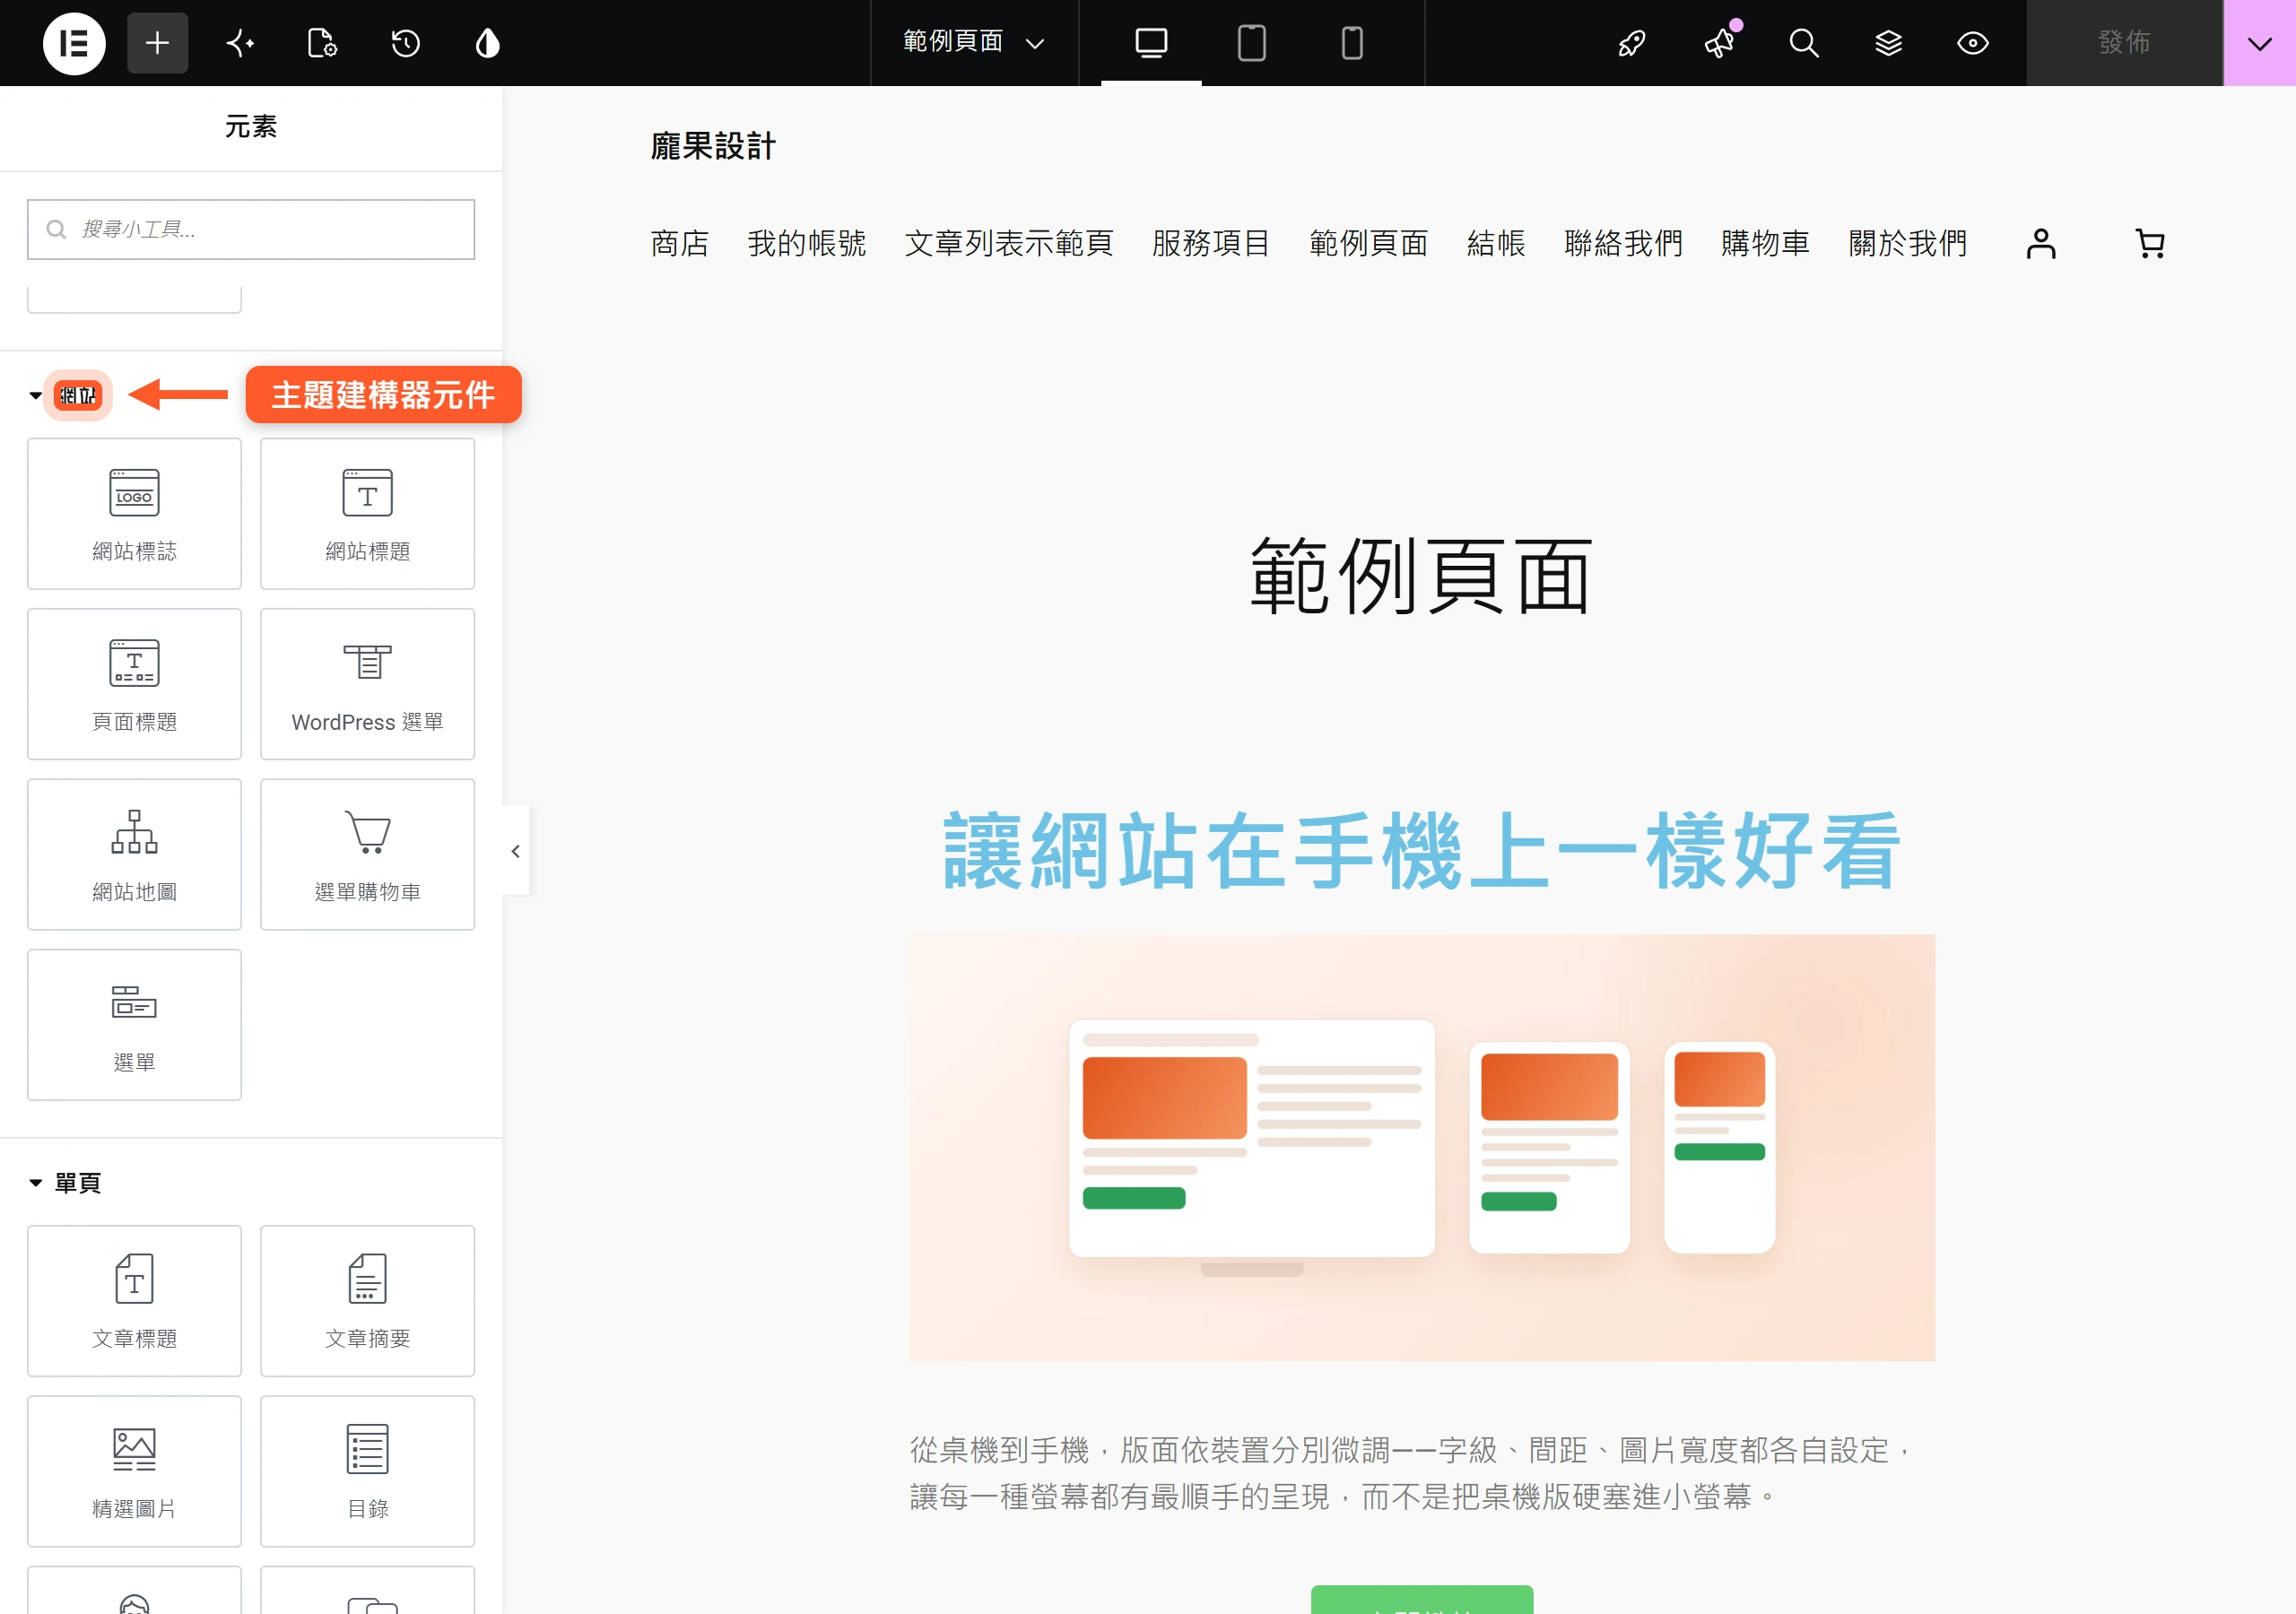Switch to desktop preview mode

pyautogui.click(x=1151, y=43)
